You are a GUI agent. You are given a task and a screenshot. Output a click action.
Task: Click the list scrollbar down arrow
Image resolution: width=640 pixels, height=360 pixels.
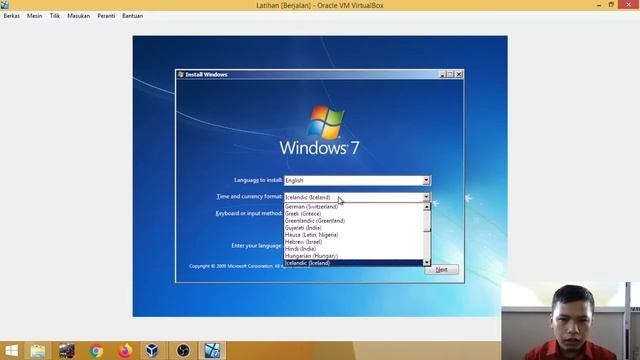tap(427, 262)
